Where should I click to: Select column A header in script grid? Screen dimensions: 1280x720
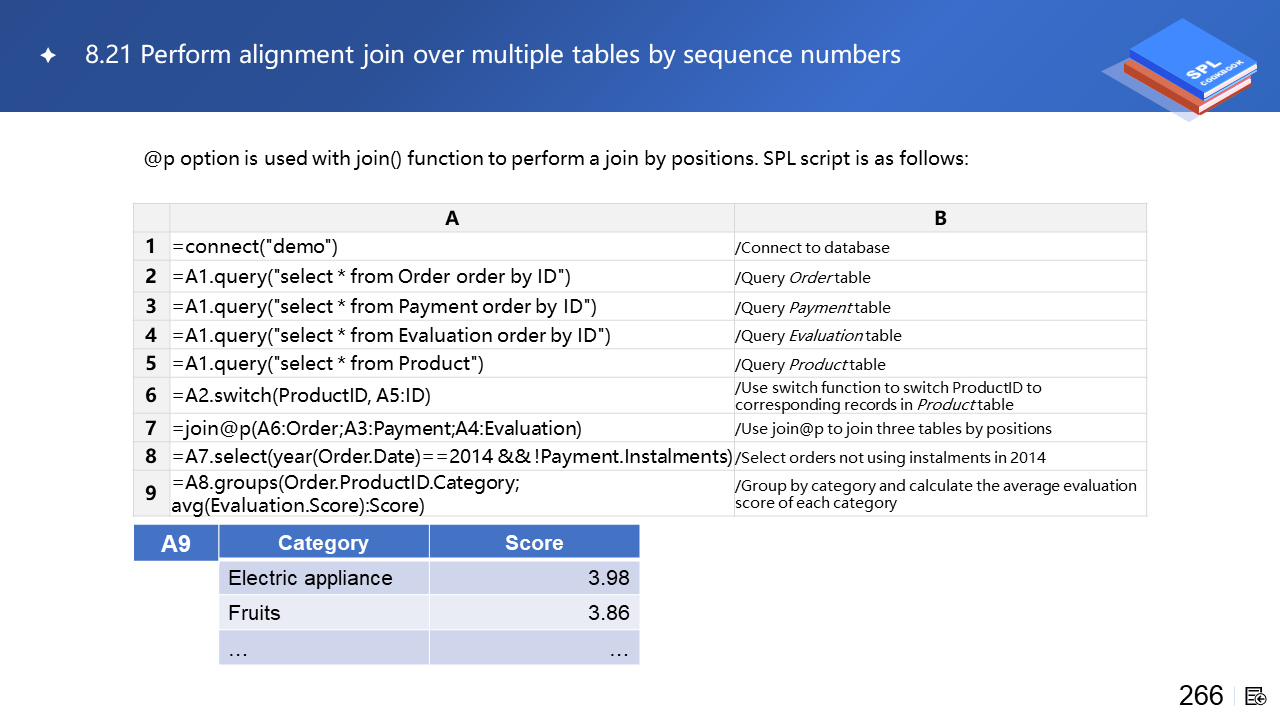pos(452,218)
